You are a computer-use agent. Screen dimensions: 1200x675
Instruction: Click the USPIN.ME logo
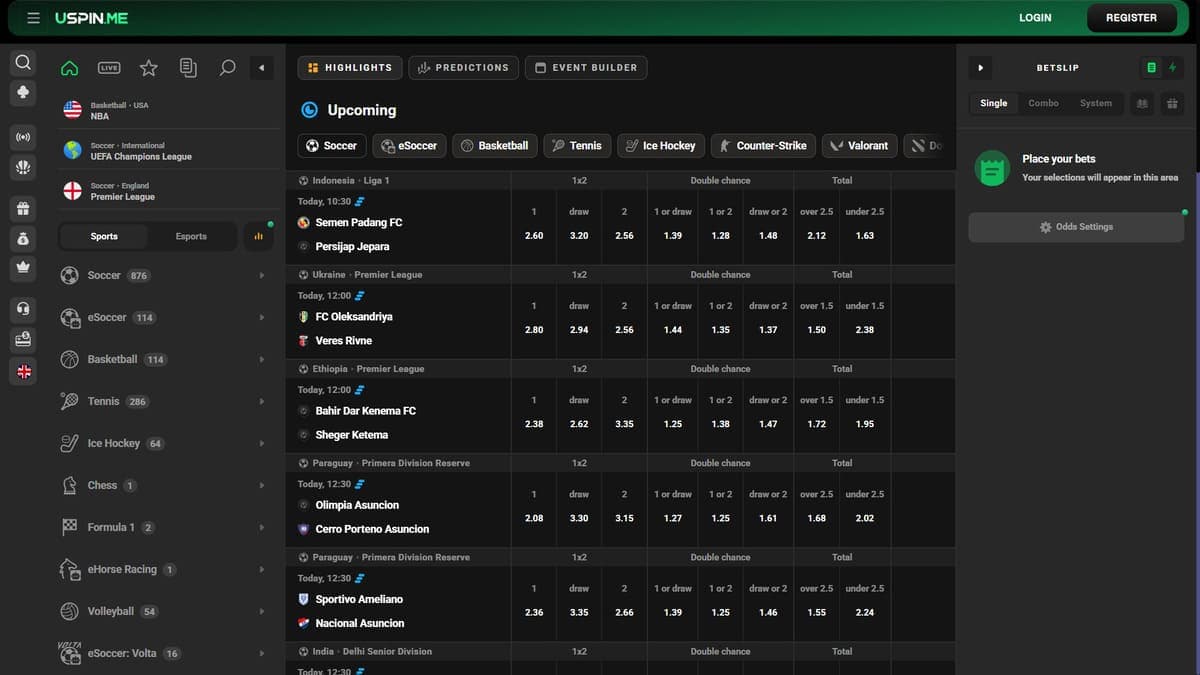(x=92, y=19)
